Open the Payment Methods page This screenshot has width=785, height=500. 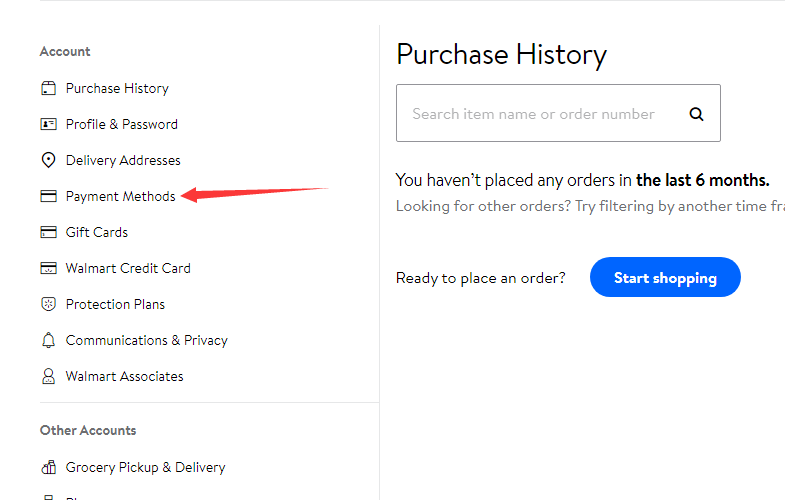click(x=120, y=196)
